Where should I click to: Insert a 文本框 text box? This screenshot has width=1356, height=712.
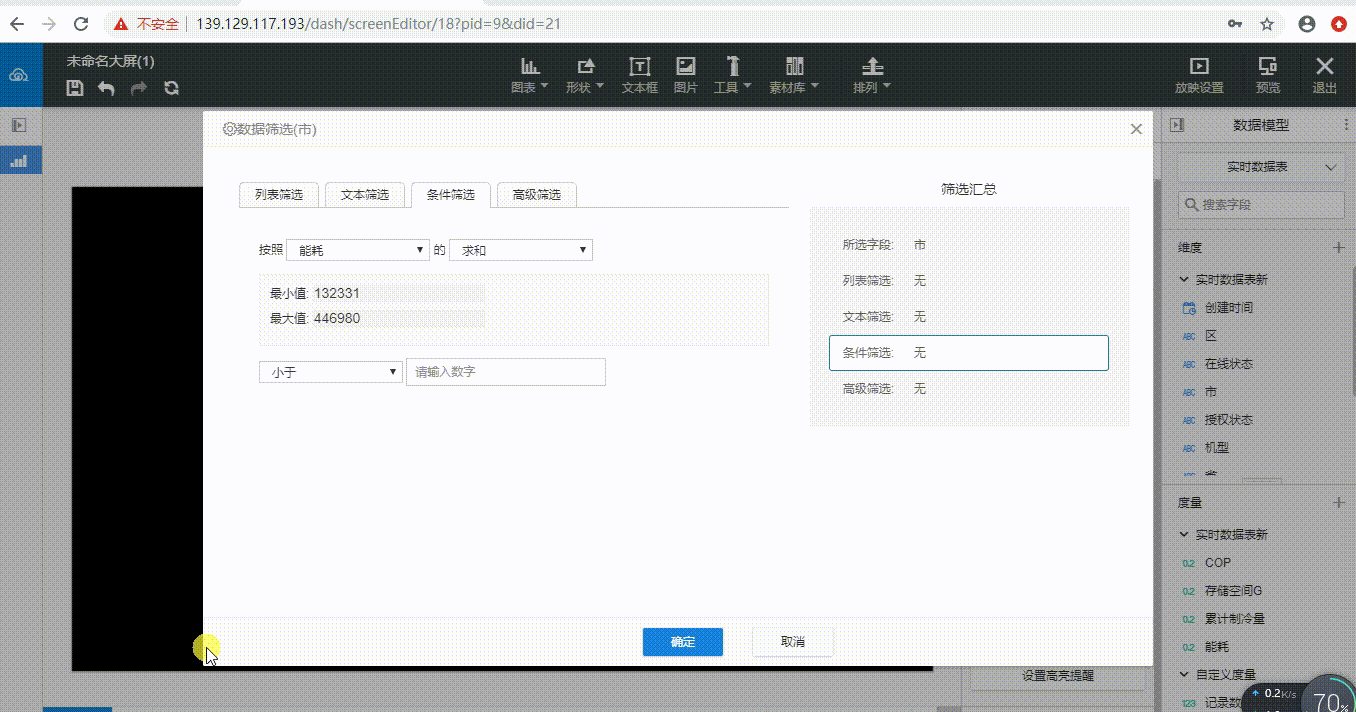pyautogui.click(x=640, y=75)
